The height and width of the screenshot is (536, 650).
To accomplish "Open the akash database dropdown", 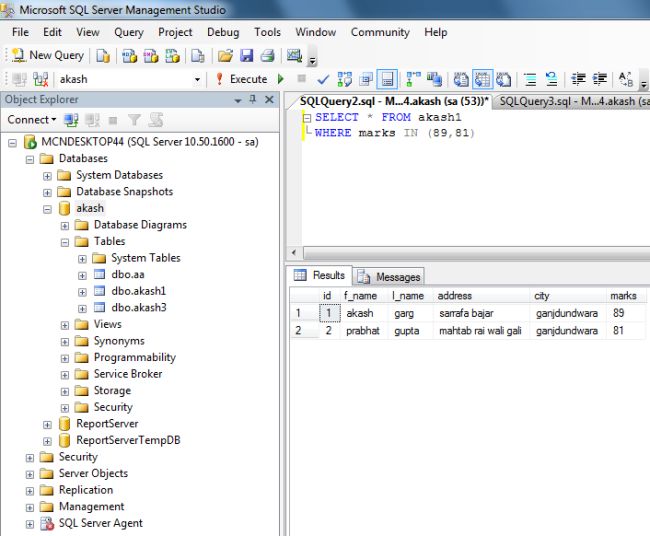I will click(x=196, y=79).
